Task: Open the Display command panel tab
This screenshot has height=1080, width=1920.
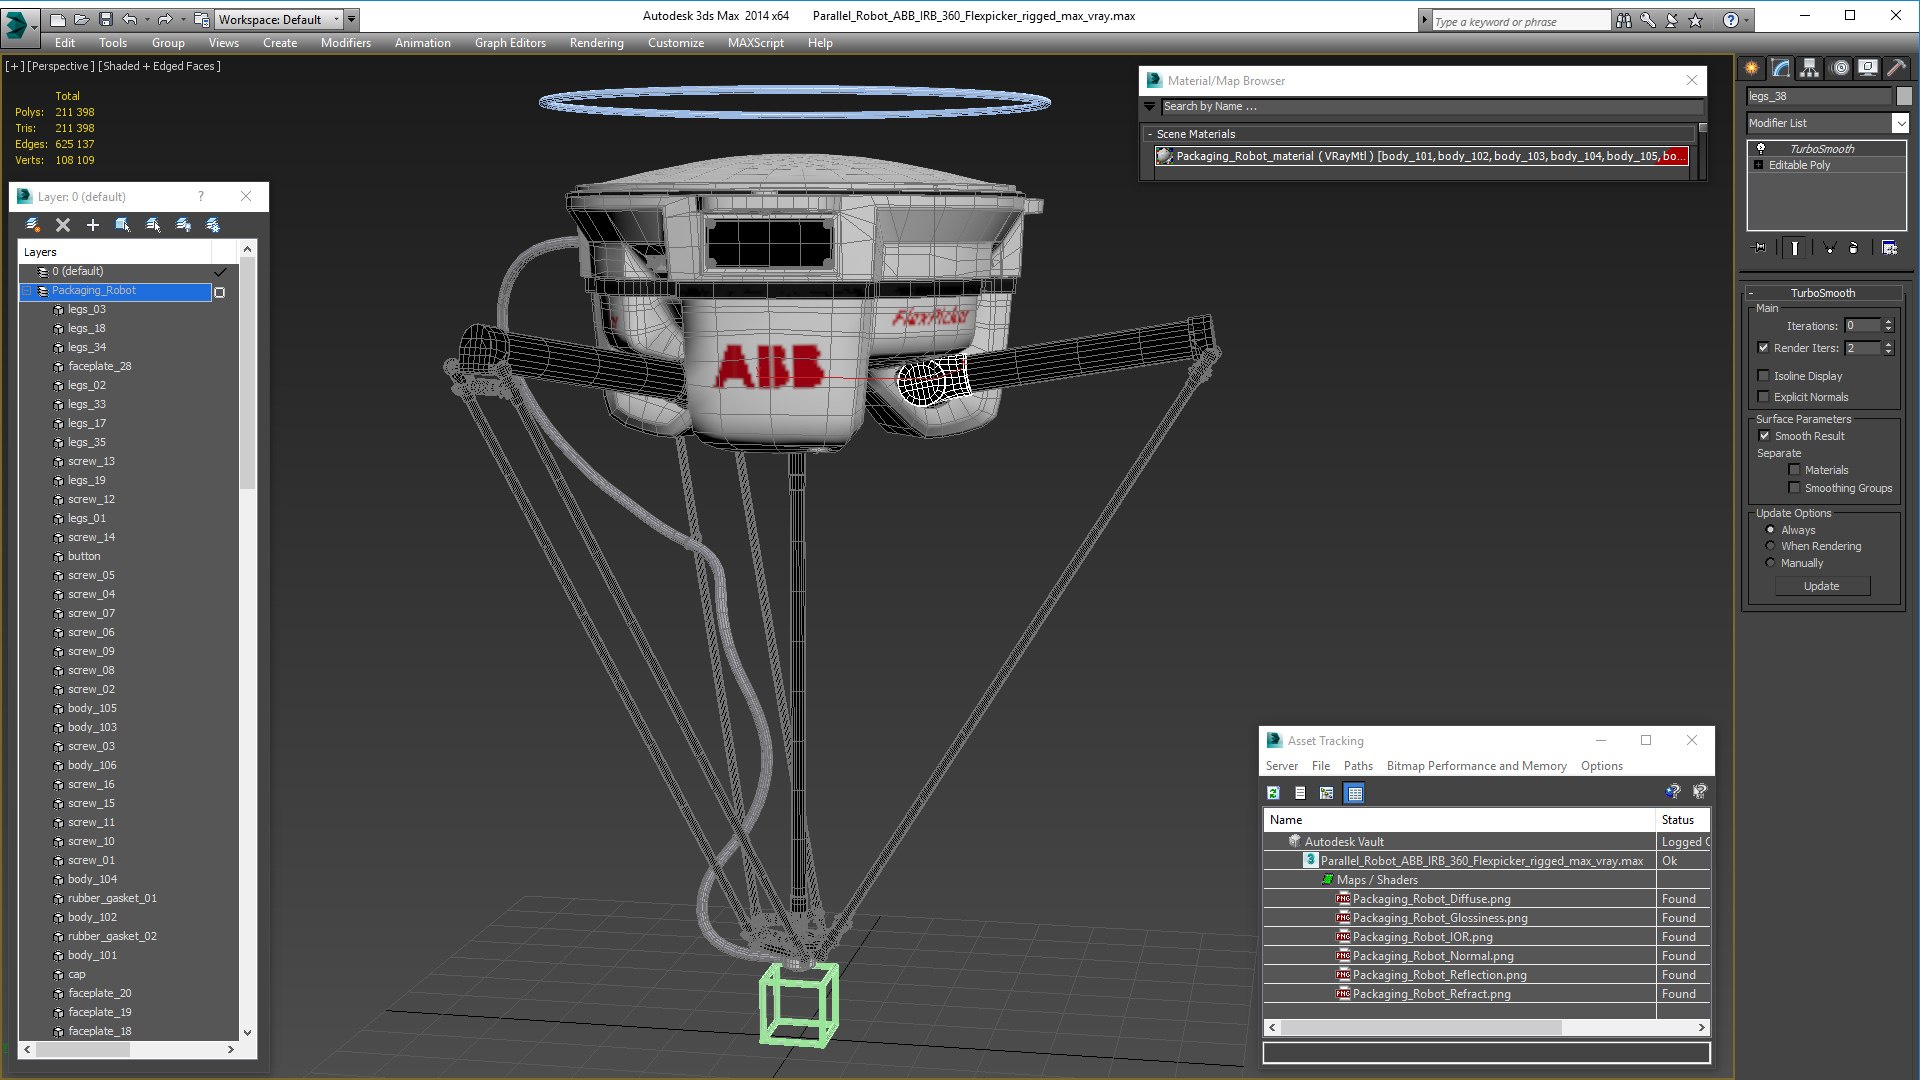Action: coord(1868,68)
